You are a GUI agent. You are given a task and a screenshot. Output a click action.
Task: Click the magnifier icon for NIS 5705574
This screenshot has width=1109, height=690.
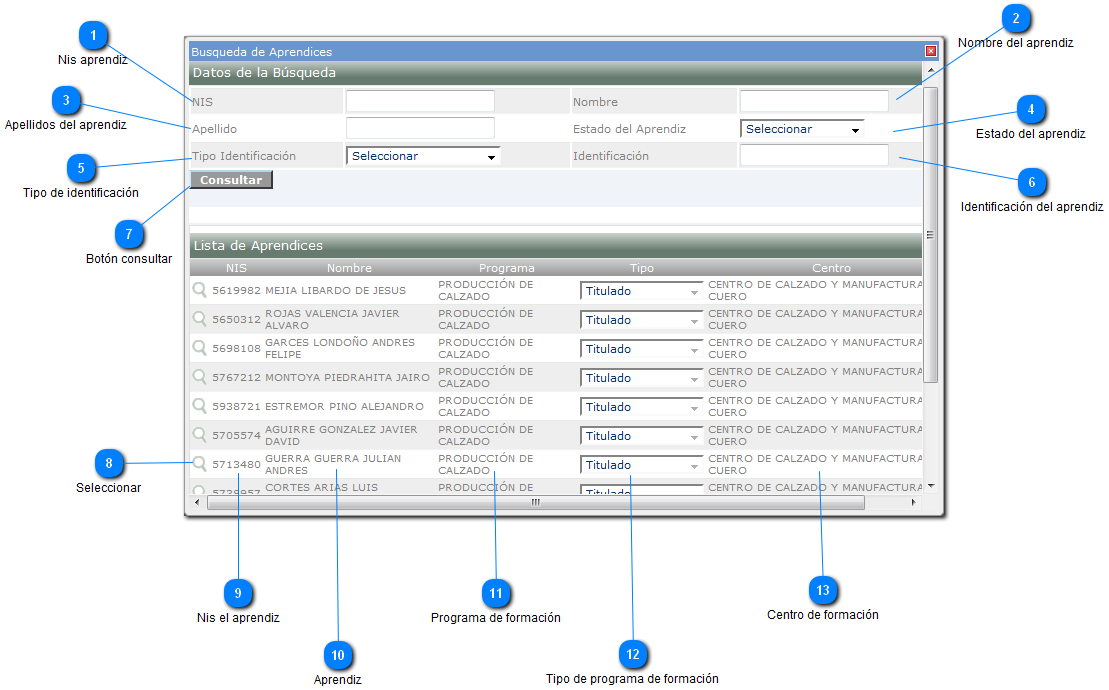[x=199, y=435]
